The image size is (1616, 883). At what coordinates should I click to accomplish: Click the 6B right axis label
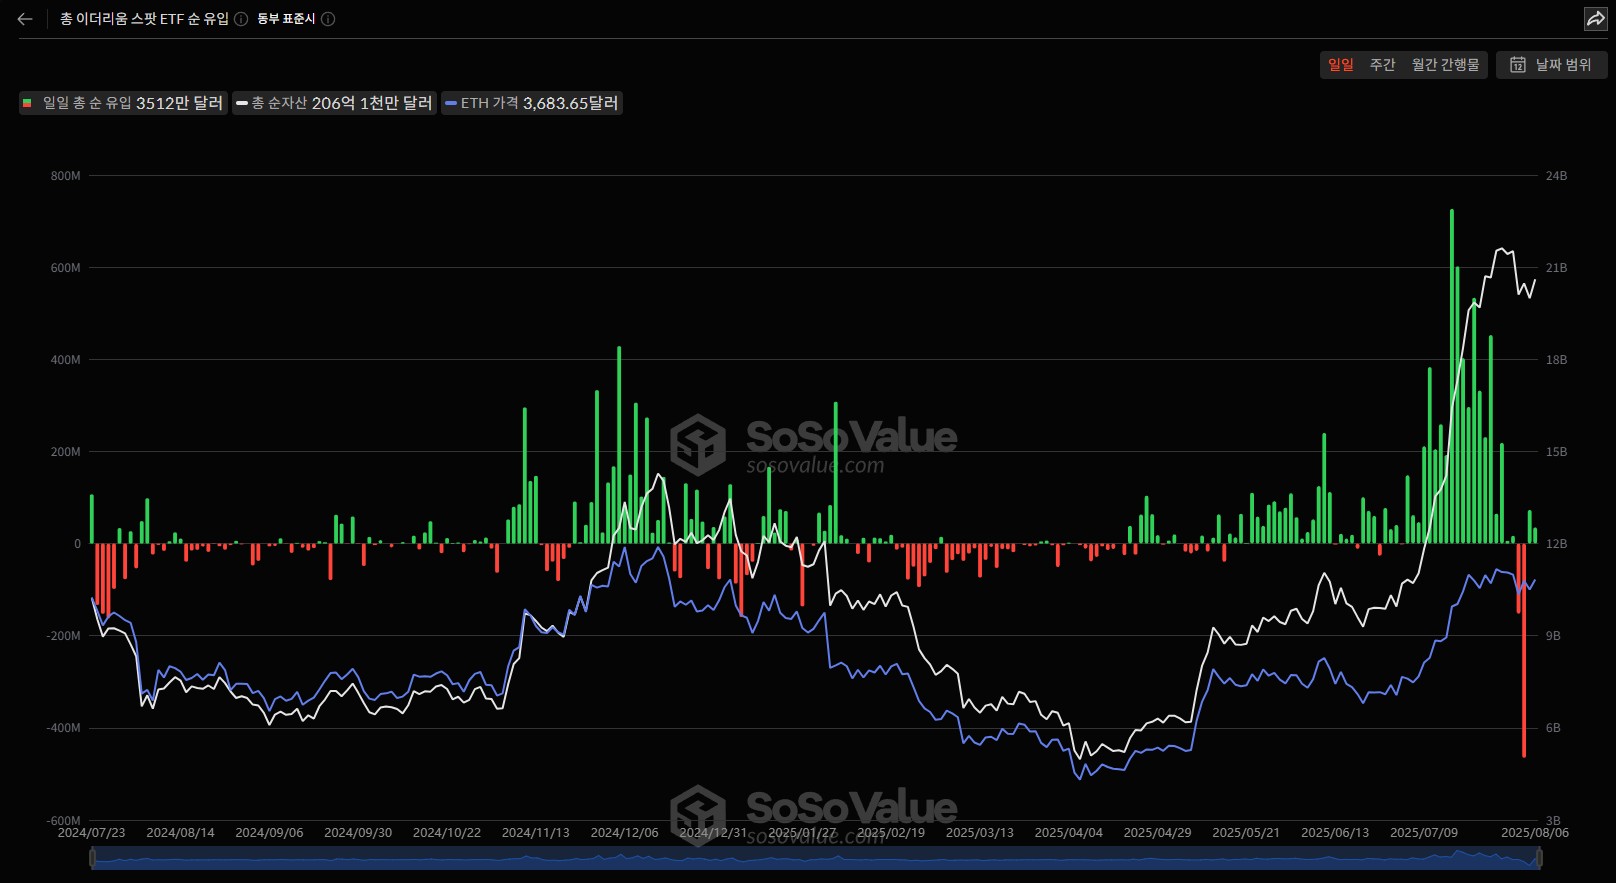point(1553,728)
